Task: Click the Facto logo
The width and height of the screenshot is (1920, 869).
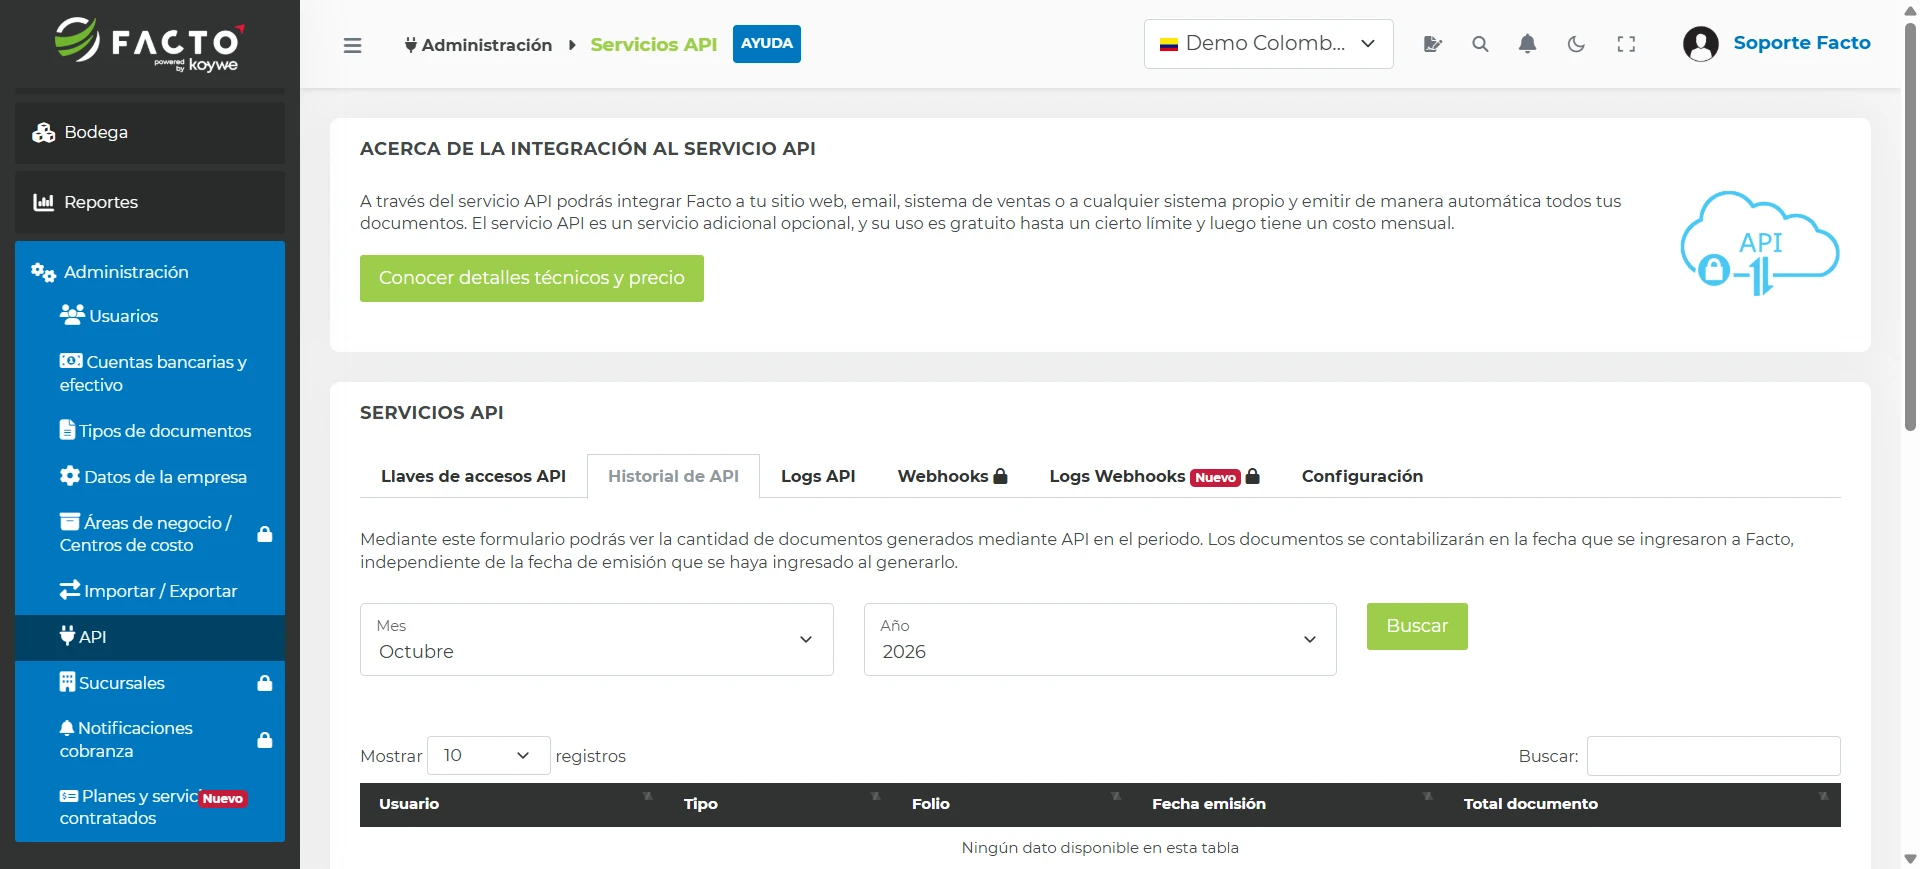Action: (149, 45)
